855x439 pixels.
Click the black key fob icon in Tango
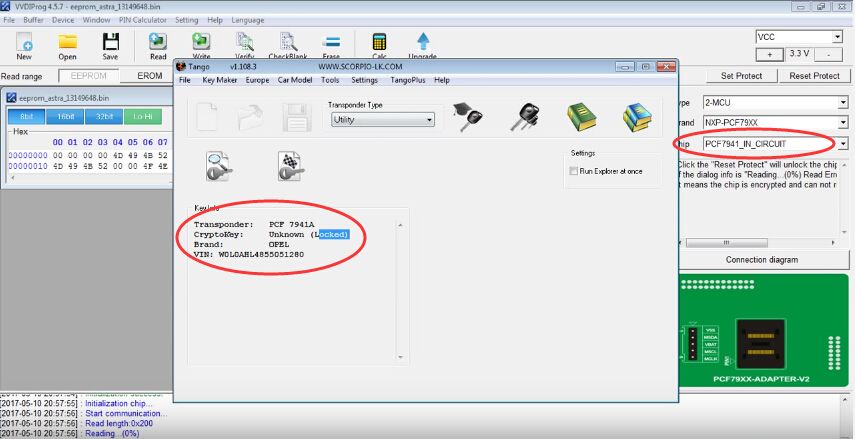[x=525, y=117]
